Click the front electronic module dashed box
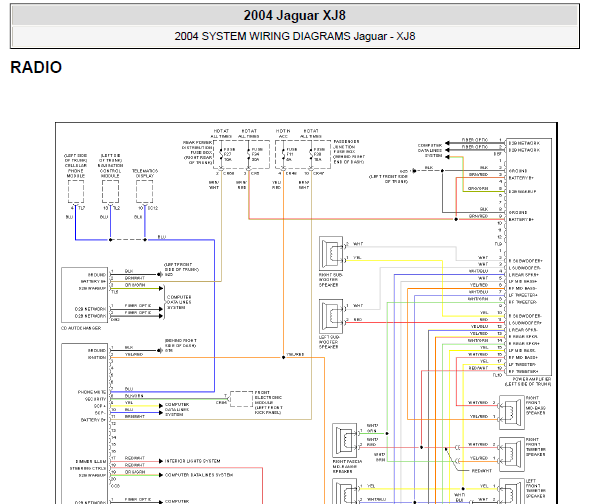Screen dimensions: 599x504 (241, 399)
